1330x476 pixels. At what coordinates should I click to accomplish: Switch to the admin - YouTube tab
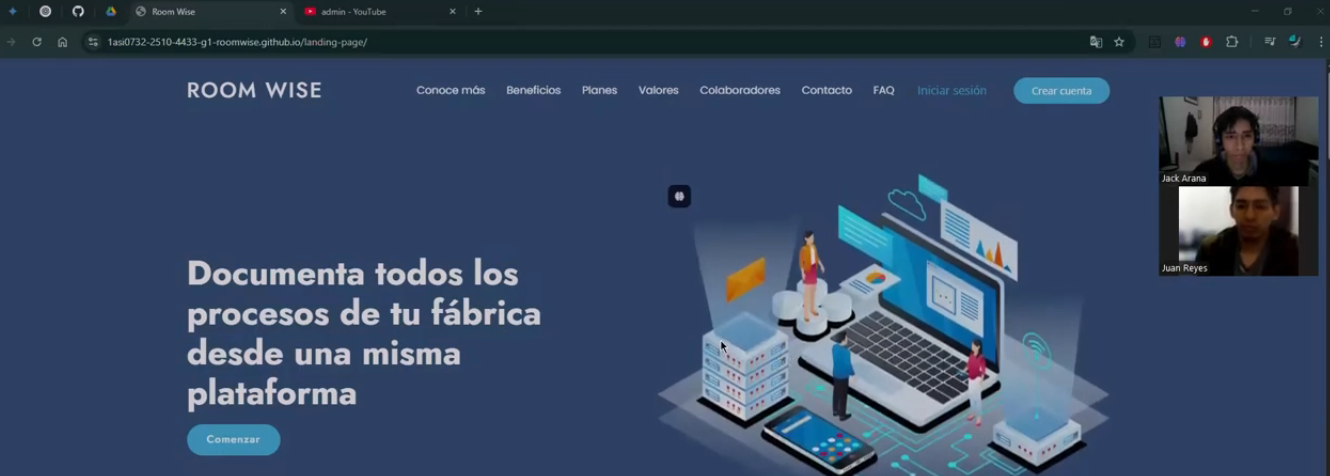point(380,12)
